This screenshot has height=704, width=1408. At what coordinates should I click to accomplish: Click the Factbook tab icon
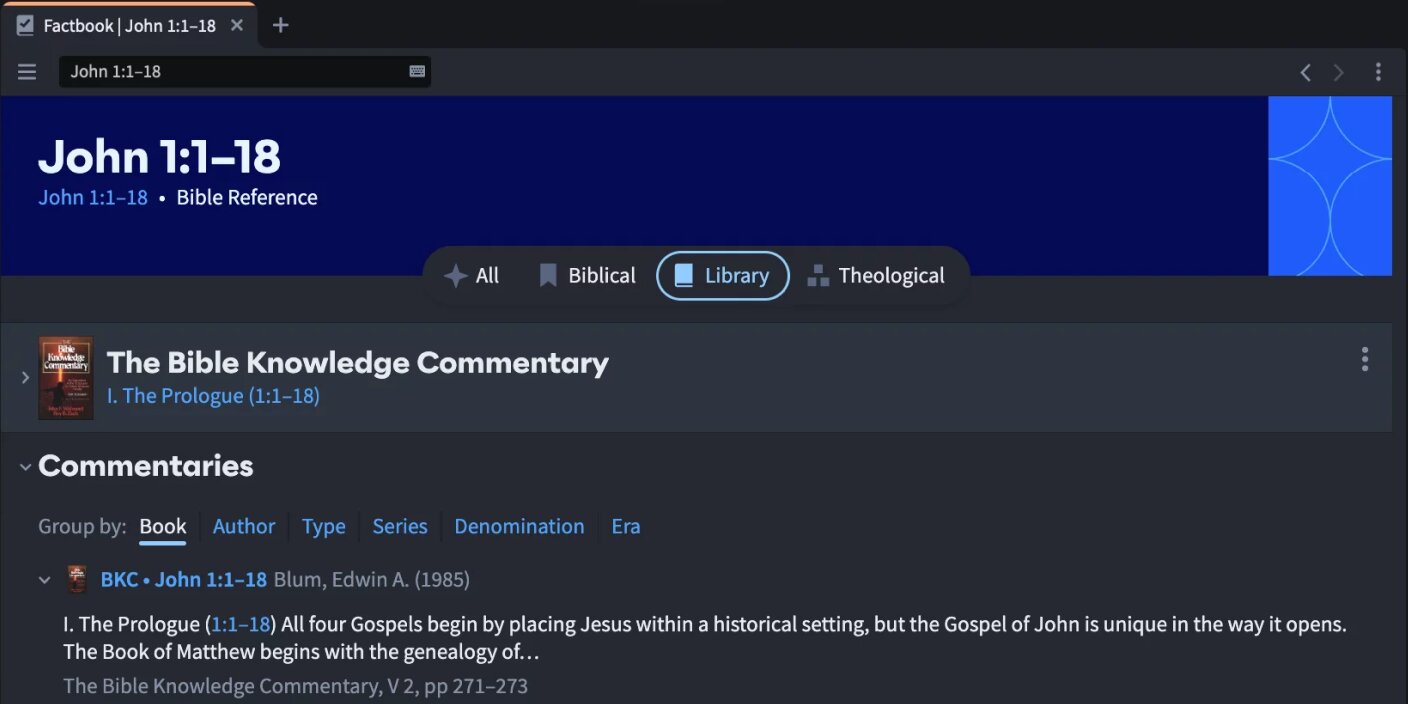pos(25,26)
